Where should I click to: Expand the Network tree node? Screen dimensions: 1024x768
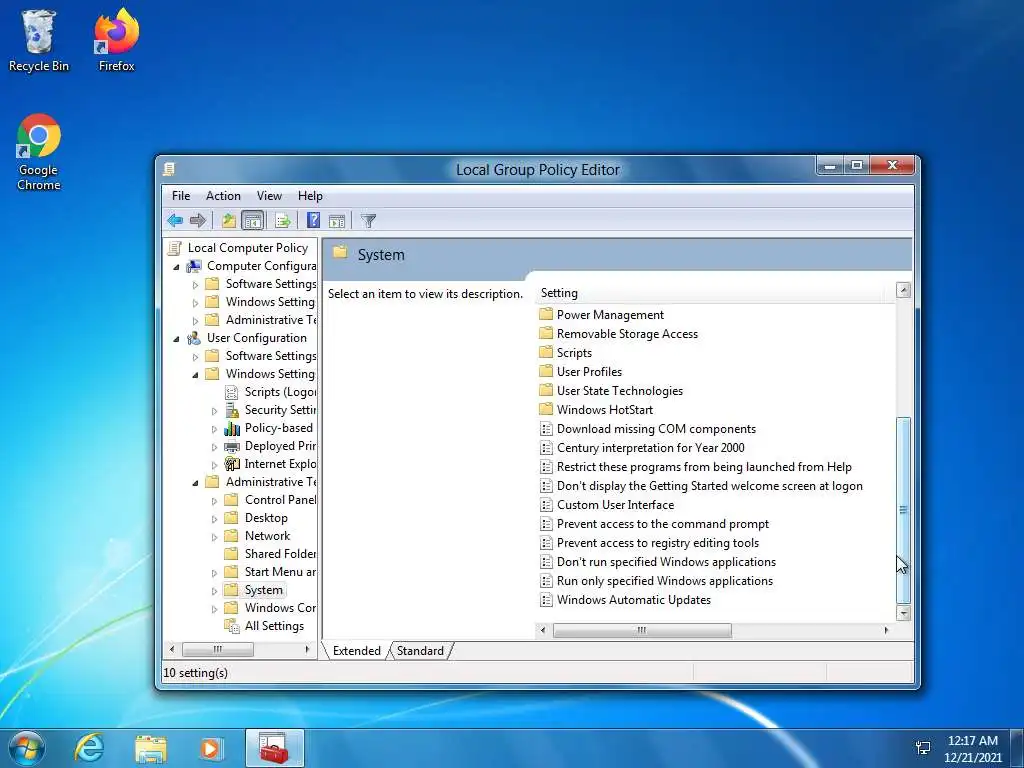point(214,537)
